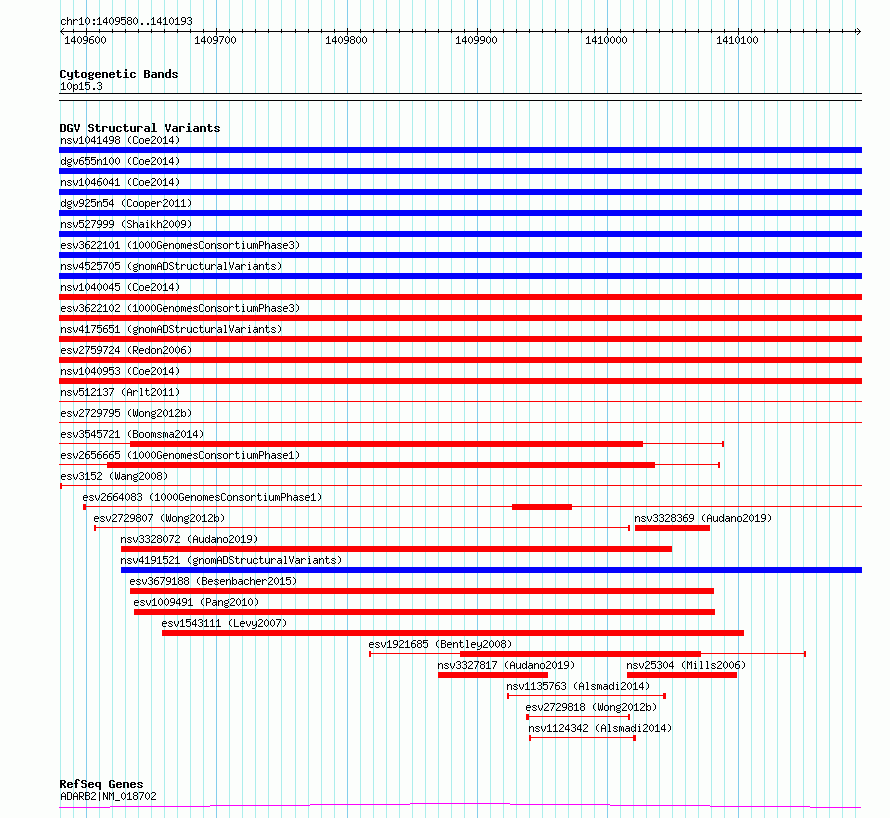The image size is (890, 818).
Task: Click esv2729807 (Wong2012b) variant label
Action: click(x=159, y=518)
